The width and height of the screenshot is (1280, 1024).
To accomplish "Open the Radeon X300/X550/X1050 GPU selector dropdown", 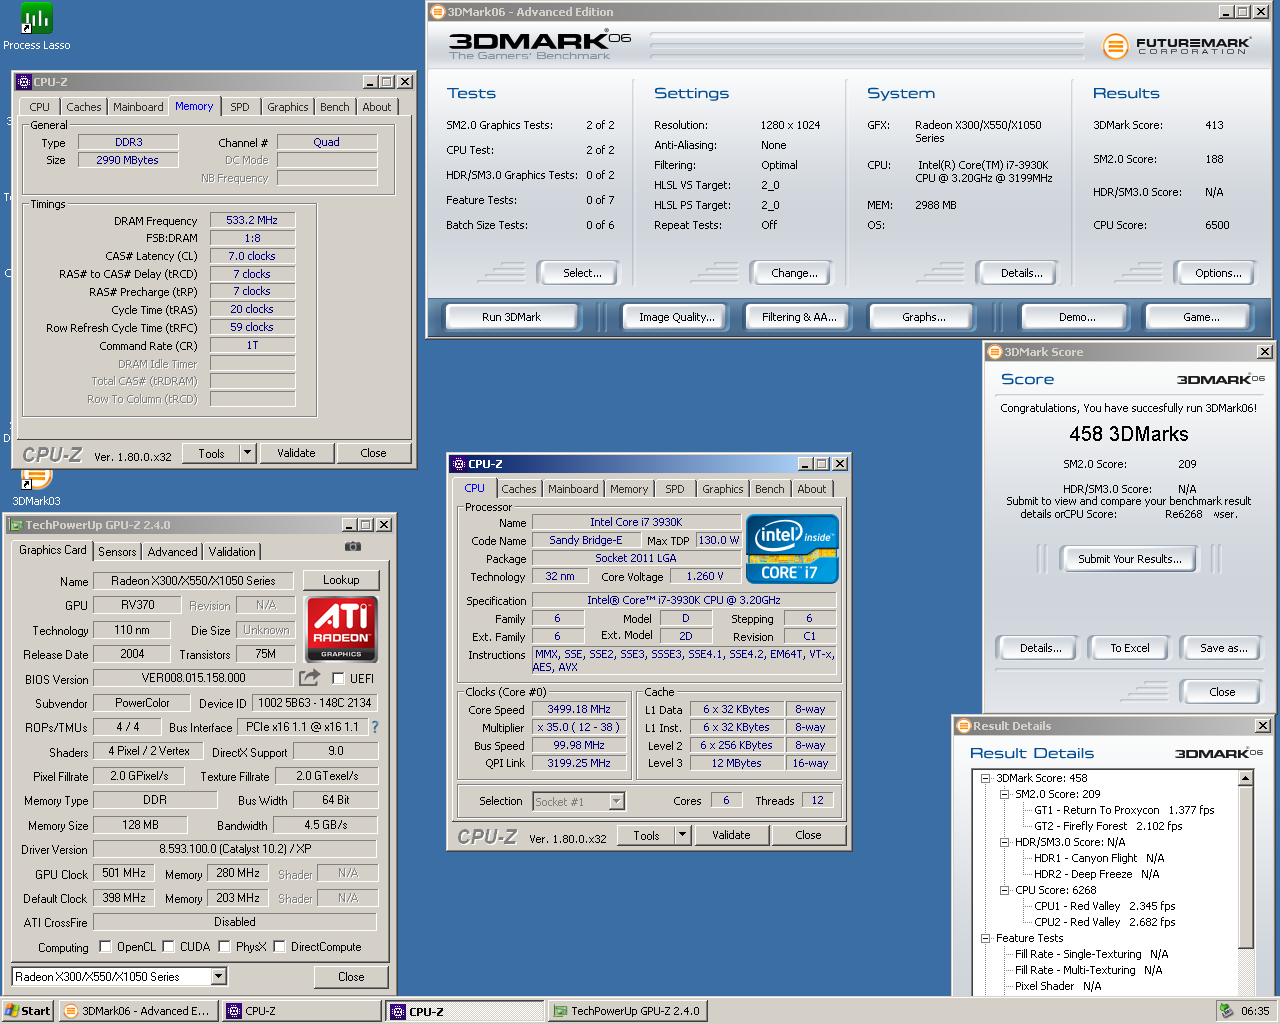I will coord(218,977).
